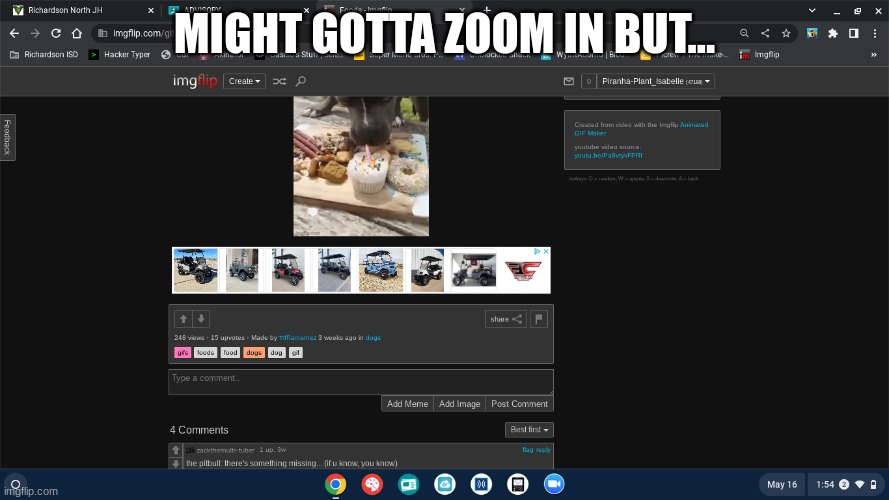Screen dimensions: 889x500
Task: Launch Chrome from the shelf
Action: 336,484
